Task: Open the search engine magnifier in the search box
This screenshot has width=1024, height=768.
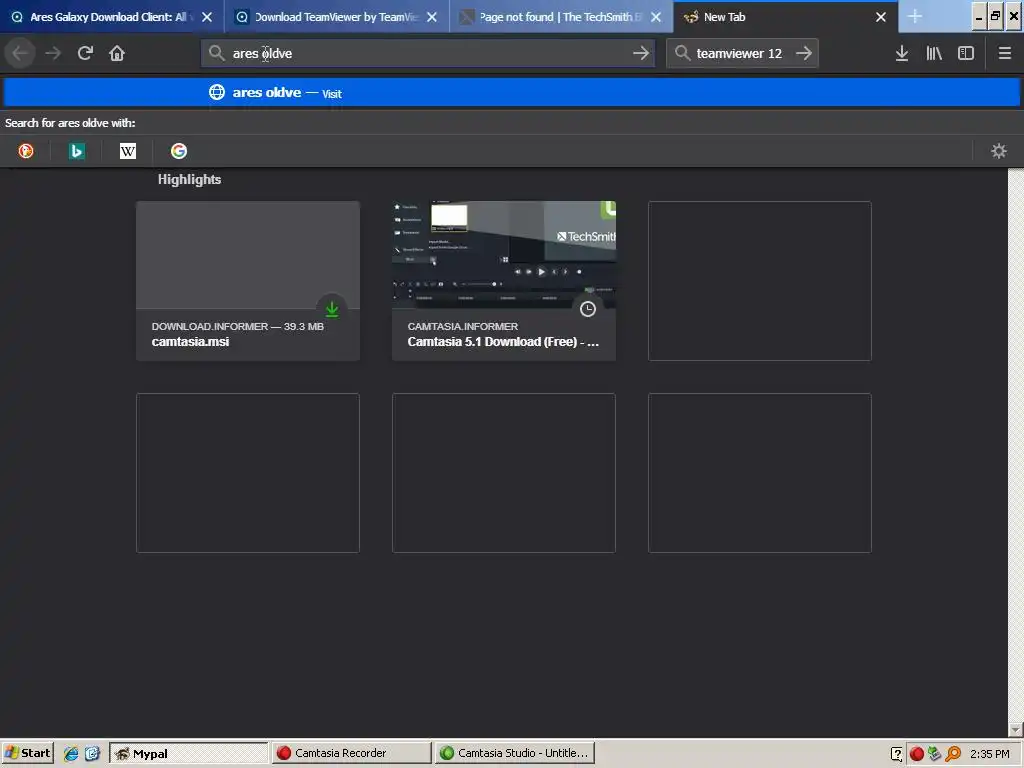Action: pos(682,54)
